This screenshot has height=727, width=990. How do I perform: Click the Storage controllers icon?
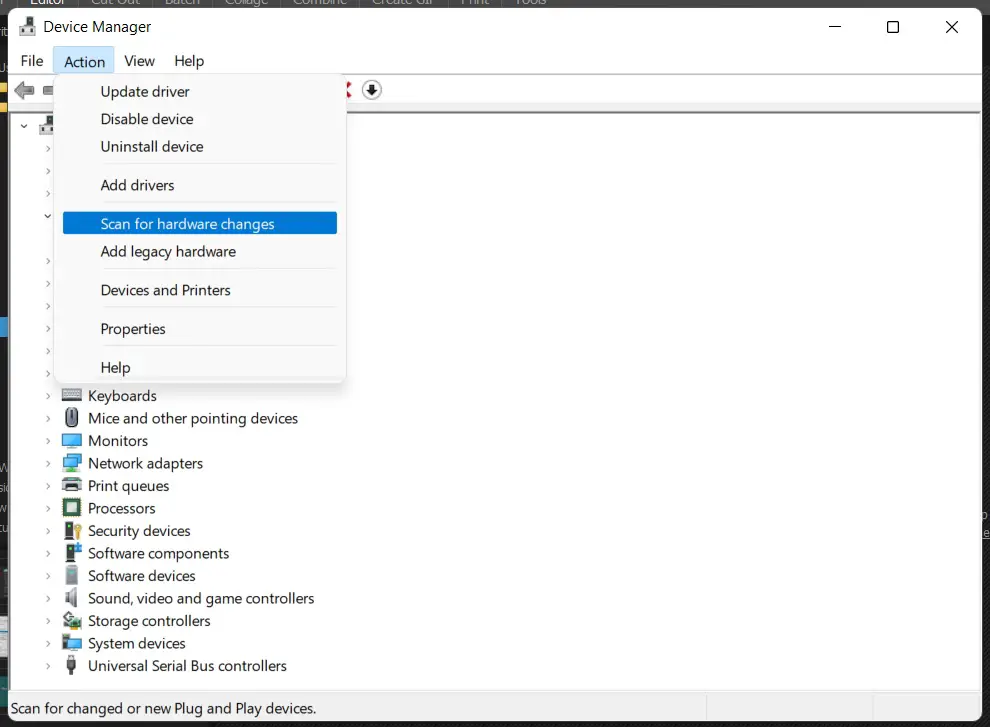[x=72, y=620]
